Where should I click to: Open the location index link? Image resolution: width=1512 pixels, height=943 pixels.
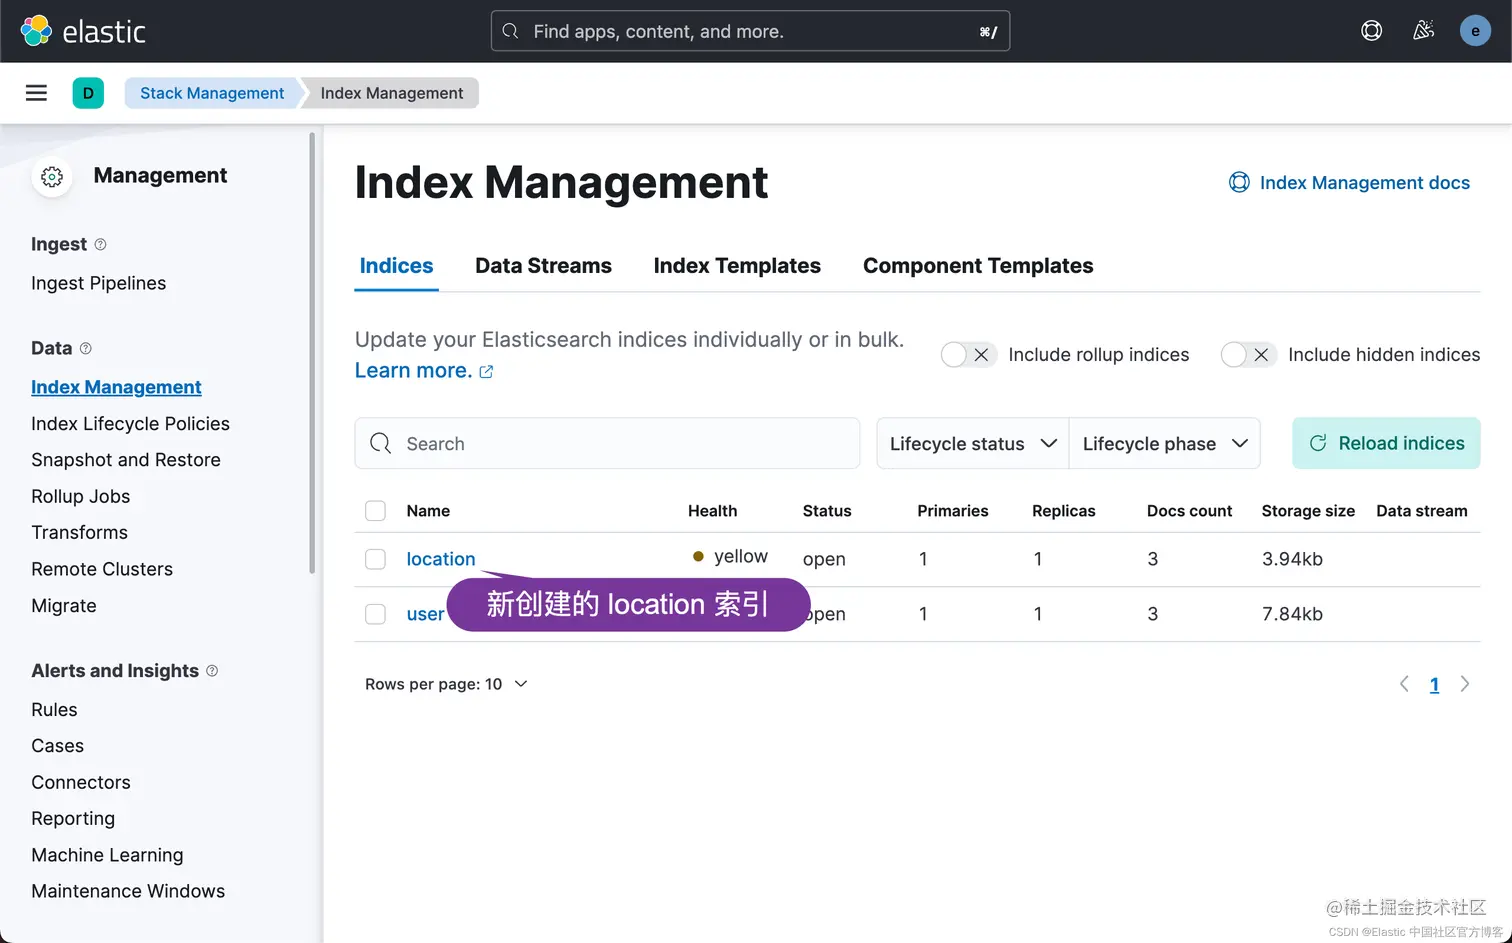pyautogui.click(x=441, y=559)
